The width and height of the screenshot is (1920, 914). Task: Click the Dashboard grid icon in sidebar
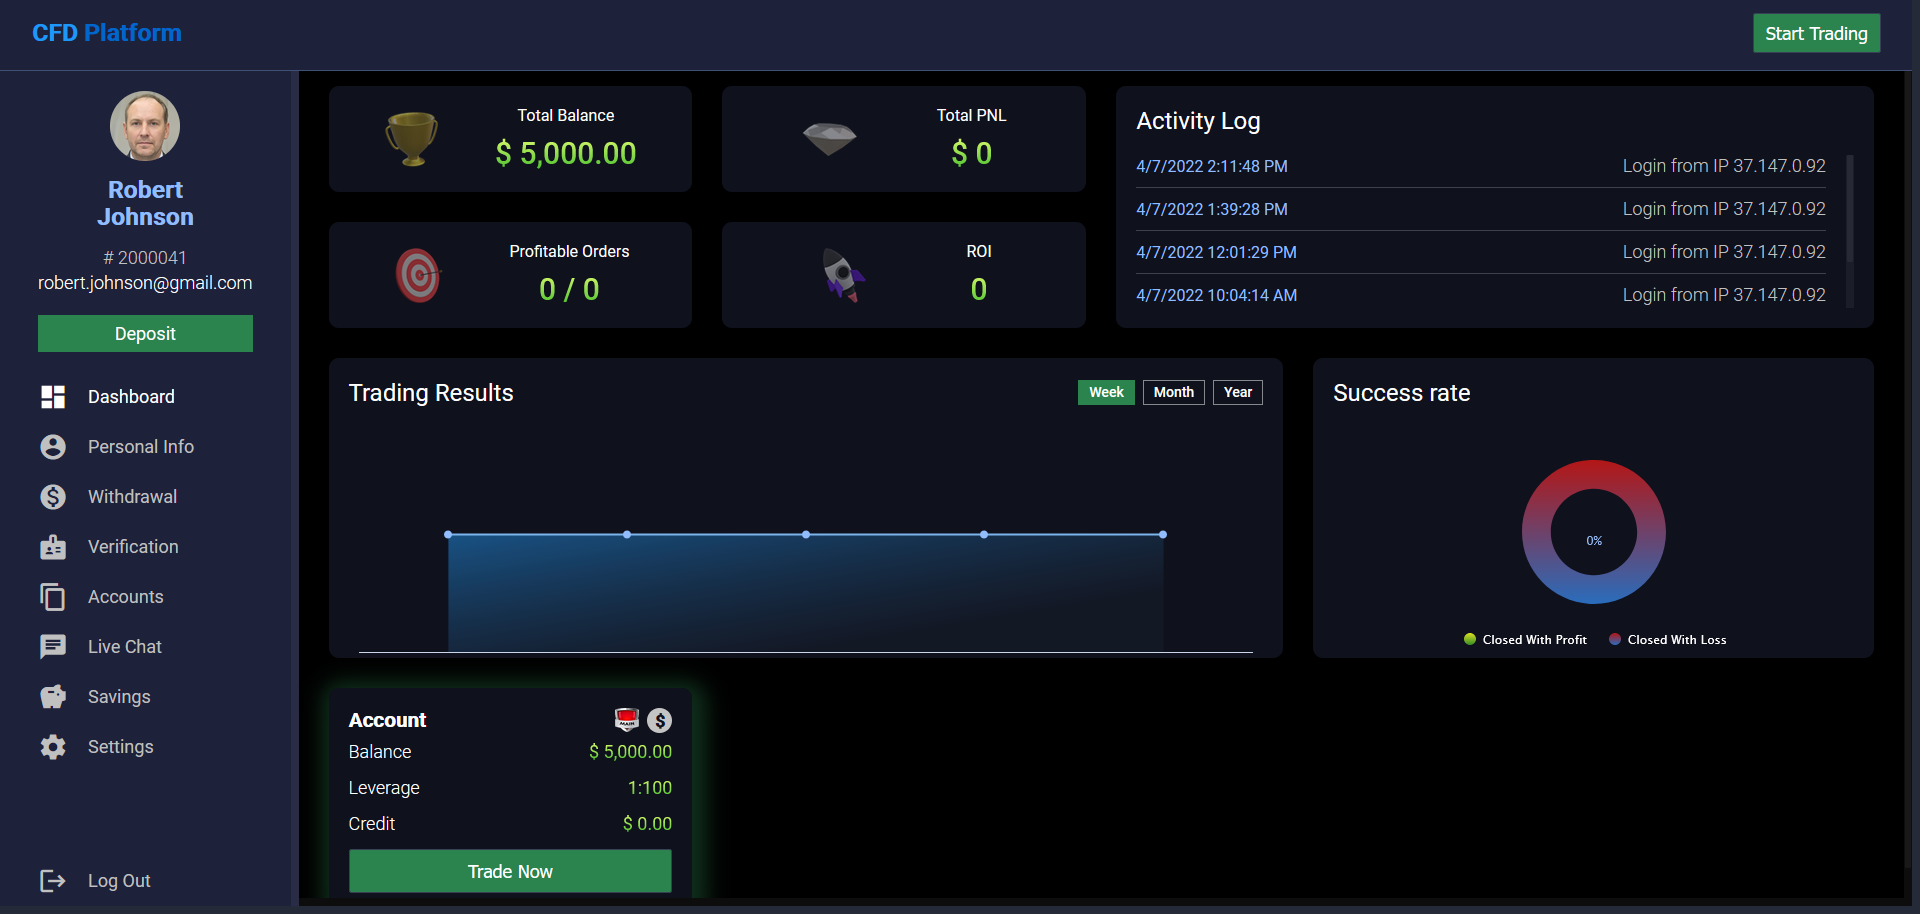coord(53,397)
